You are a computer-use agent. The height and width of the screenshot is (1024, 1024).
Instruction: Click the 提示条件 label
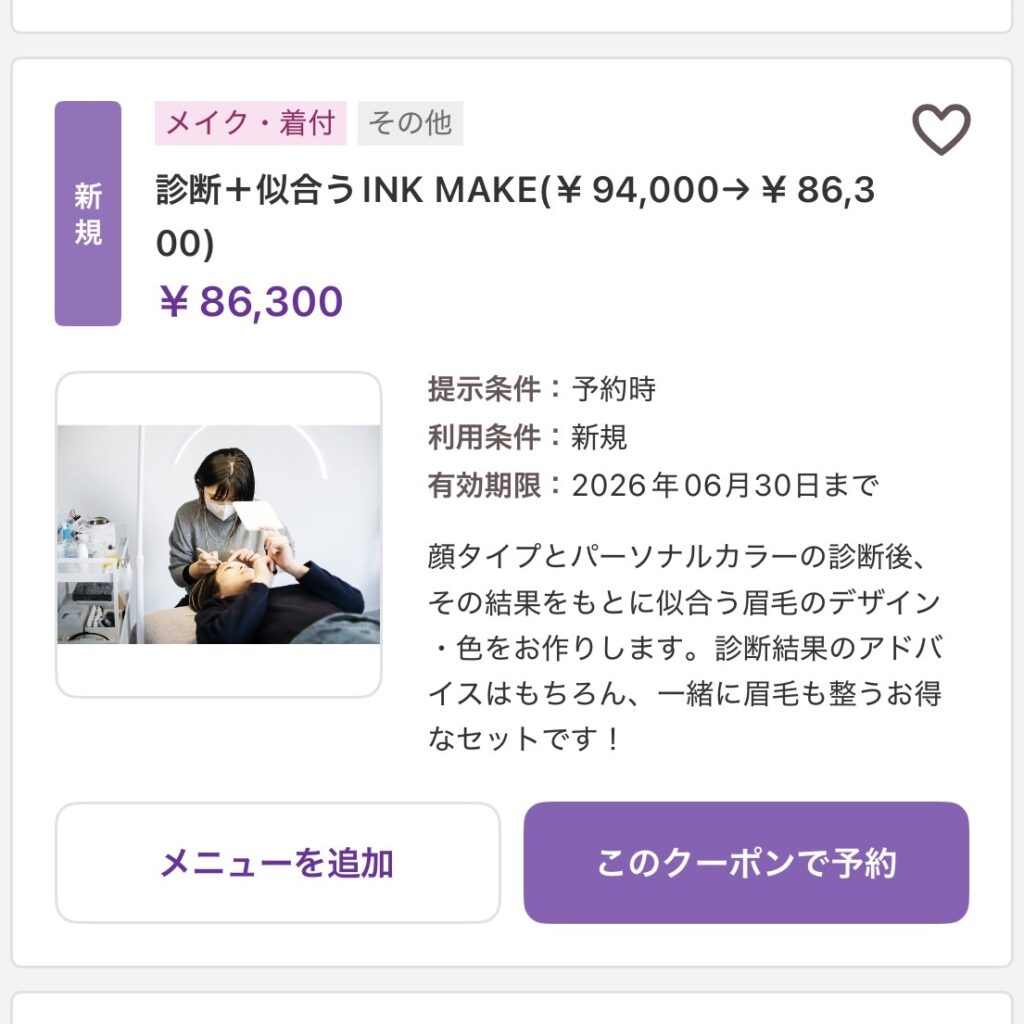485,389
